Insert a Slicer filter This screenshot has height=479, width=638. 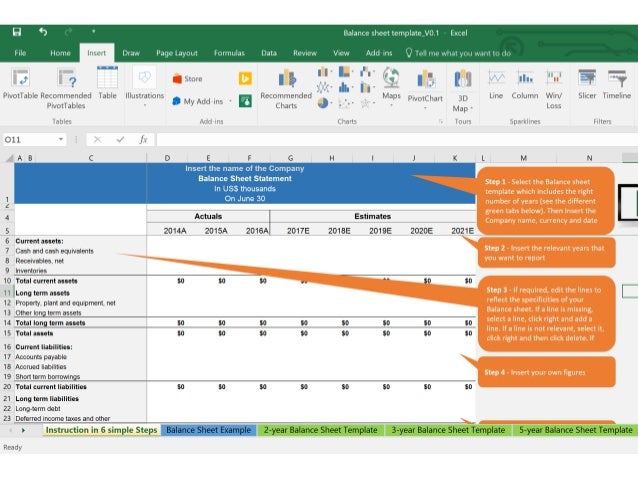[587, 85]
